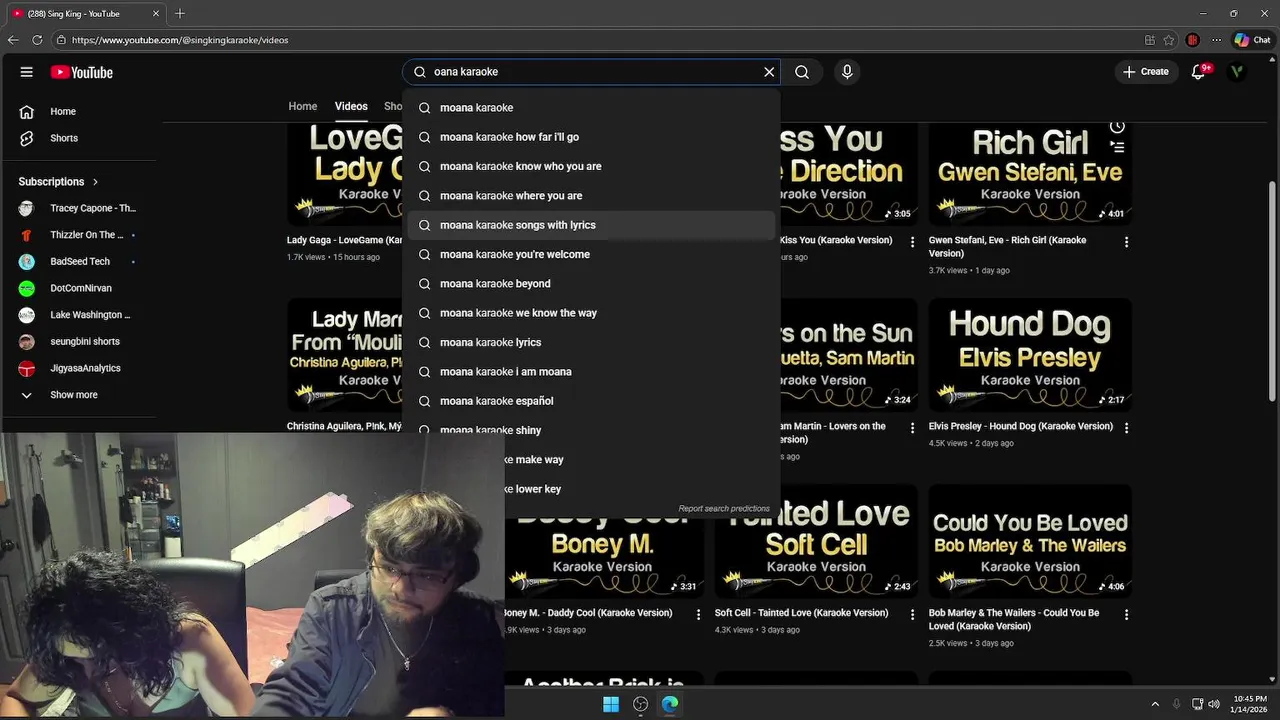Open the notifications bell
The image size is (1280, 720).
[1199, 72]
